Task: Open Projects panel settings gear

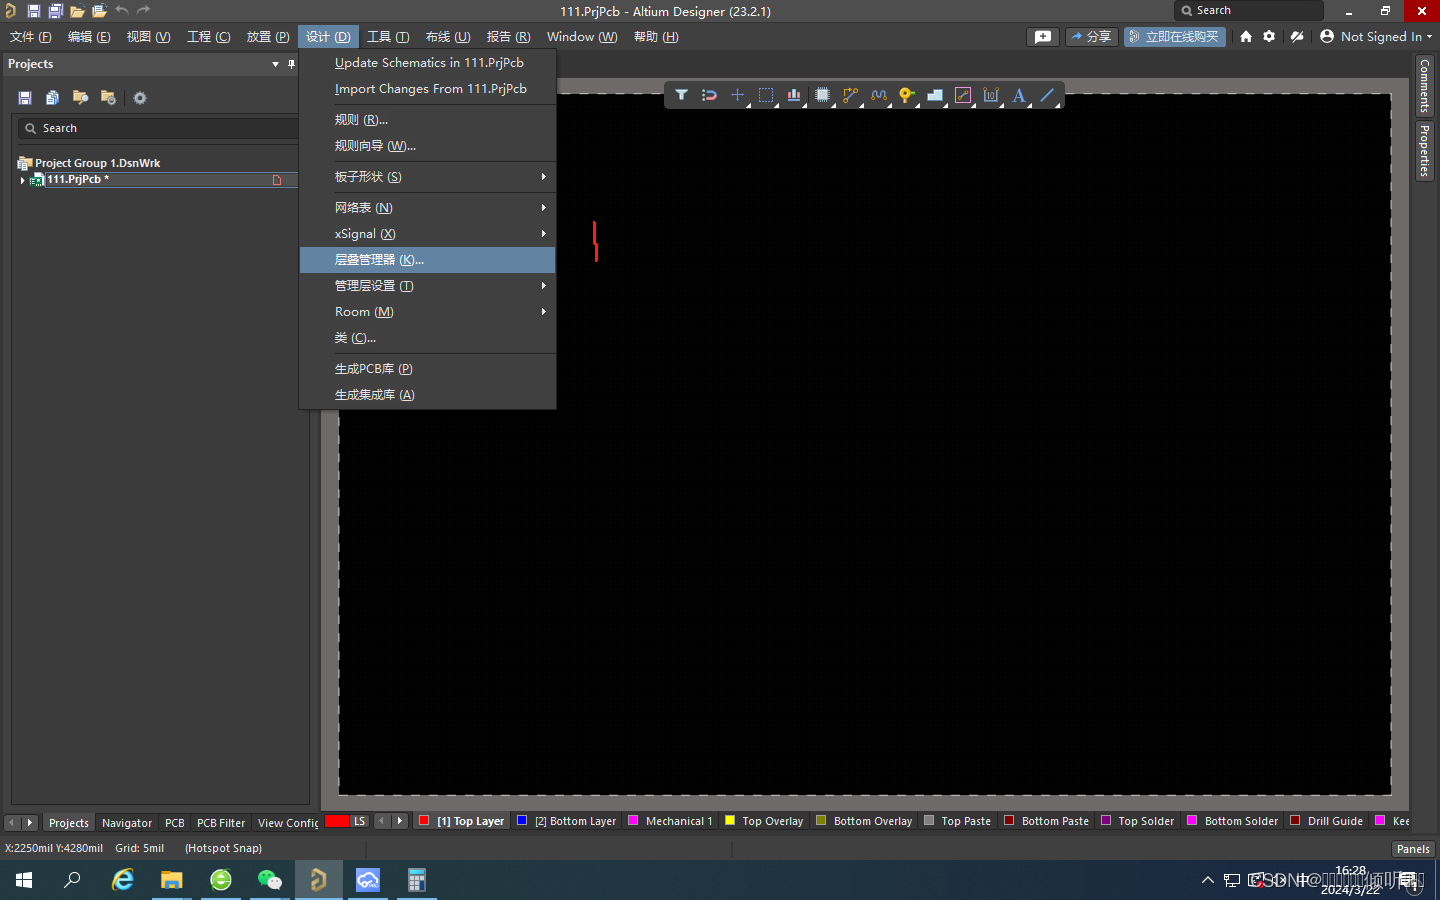Action: click(140, 98)
